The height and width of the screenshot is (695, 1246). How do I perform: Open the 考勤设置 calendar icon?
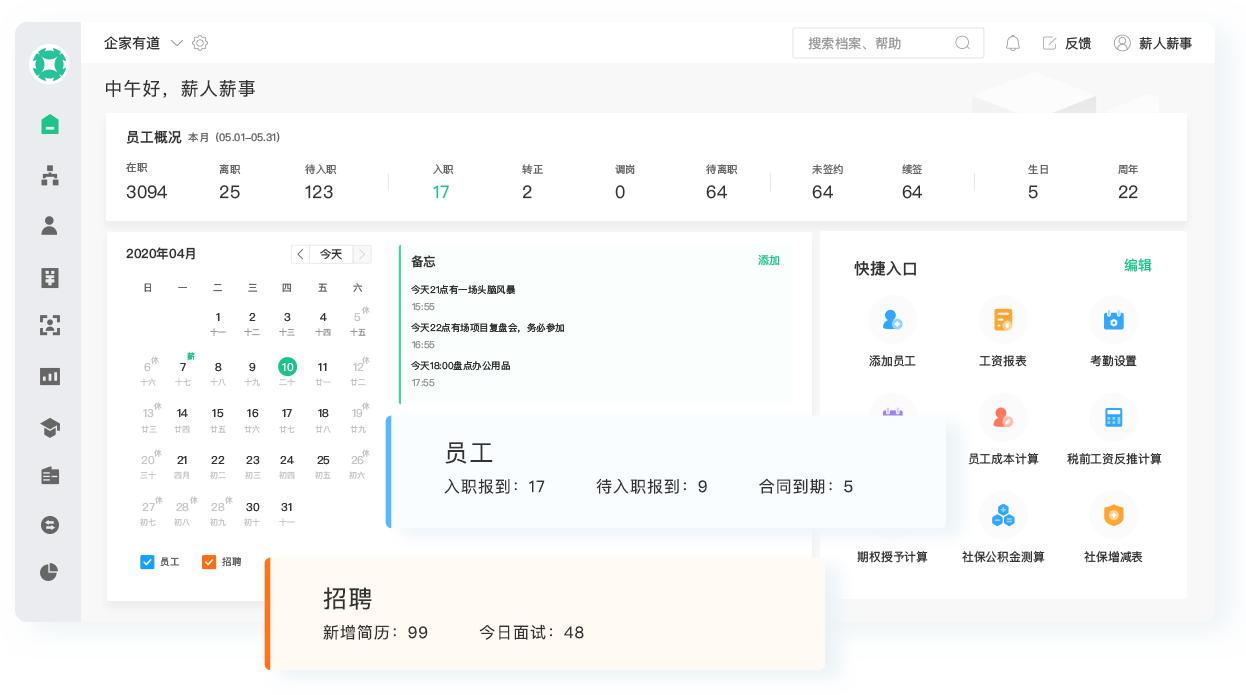pos(1114,320)
